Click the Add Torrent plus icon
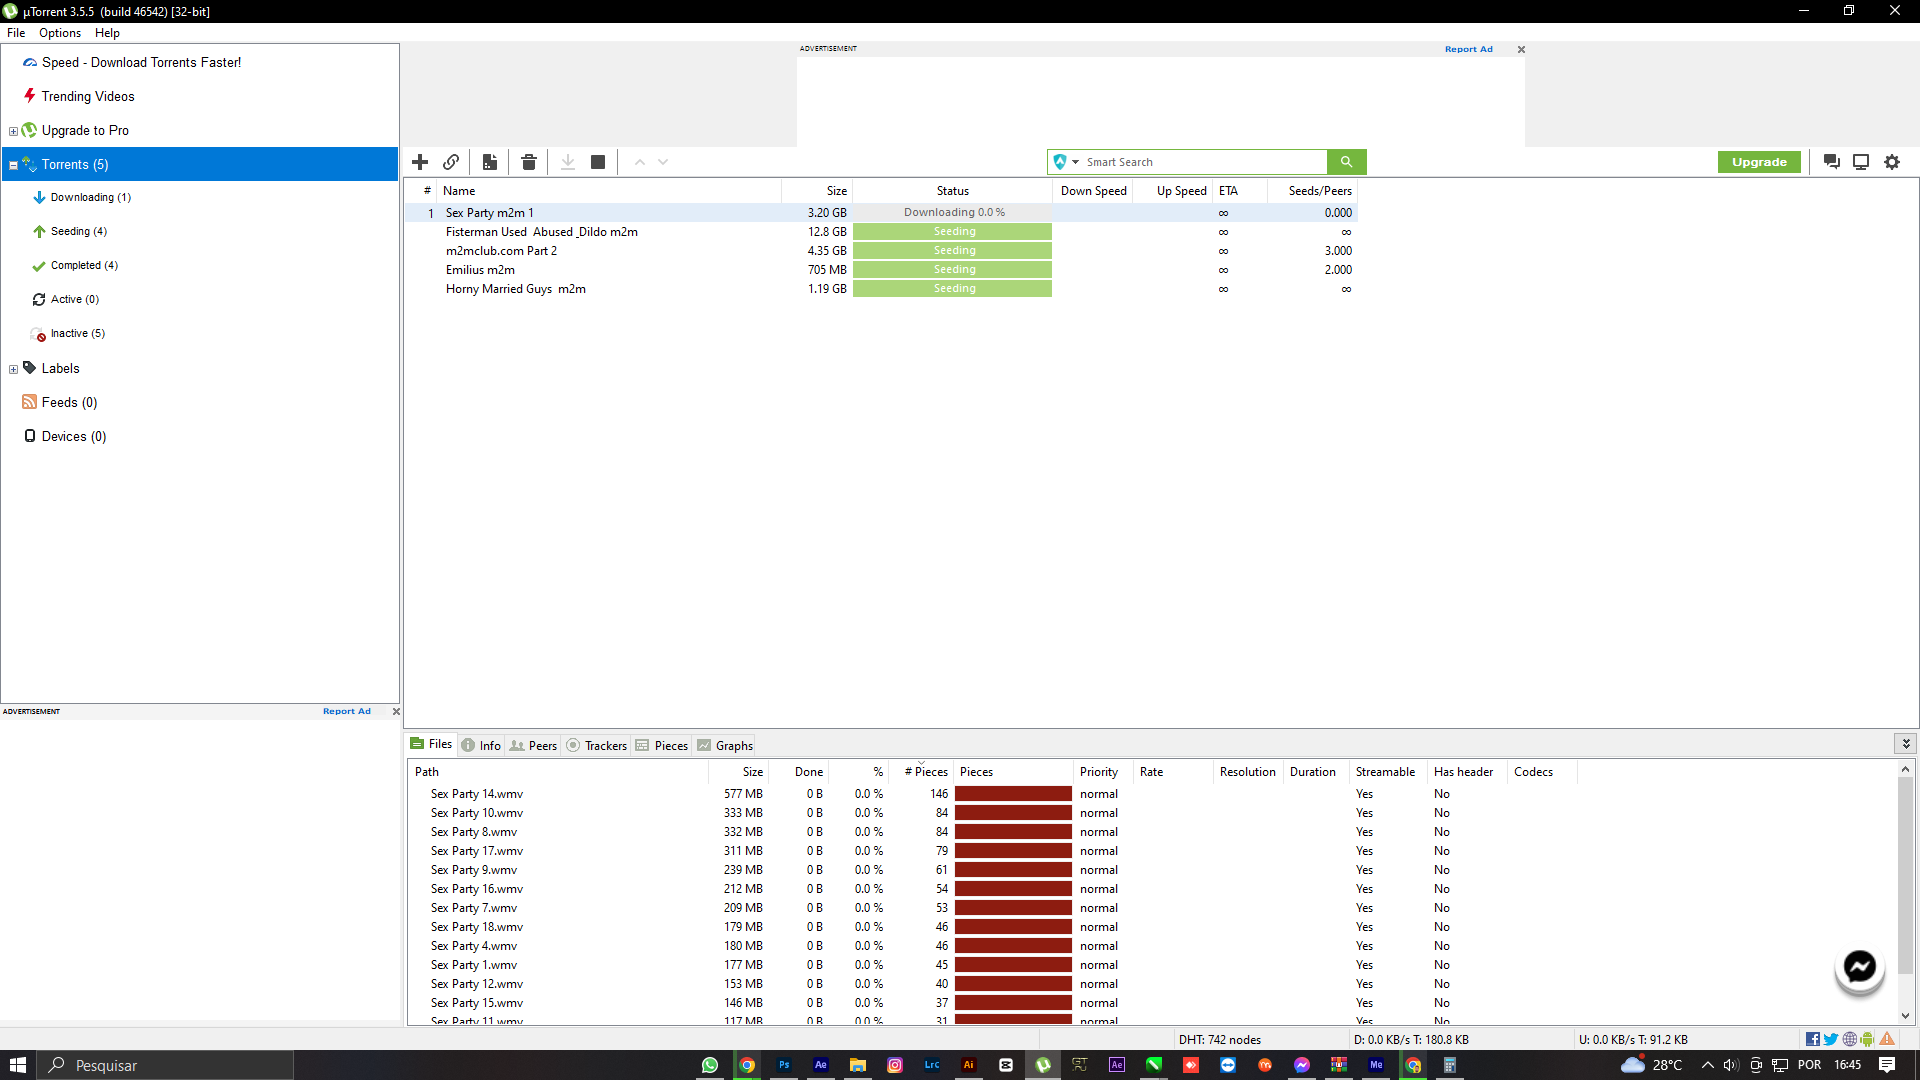 point(420,162)
